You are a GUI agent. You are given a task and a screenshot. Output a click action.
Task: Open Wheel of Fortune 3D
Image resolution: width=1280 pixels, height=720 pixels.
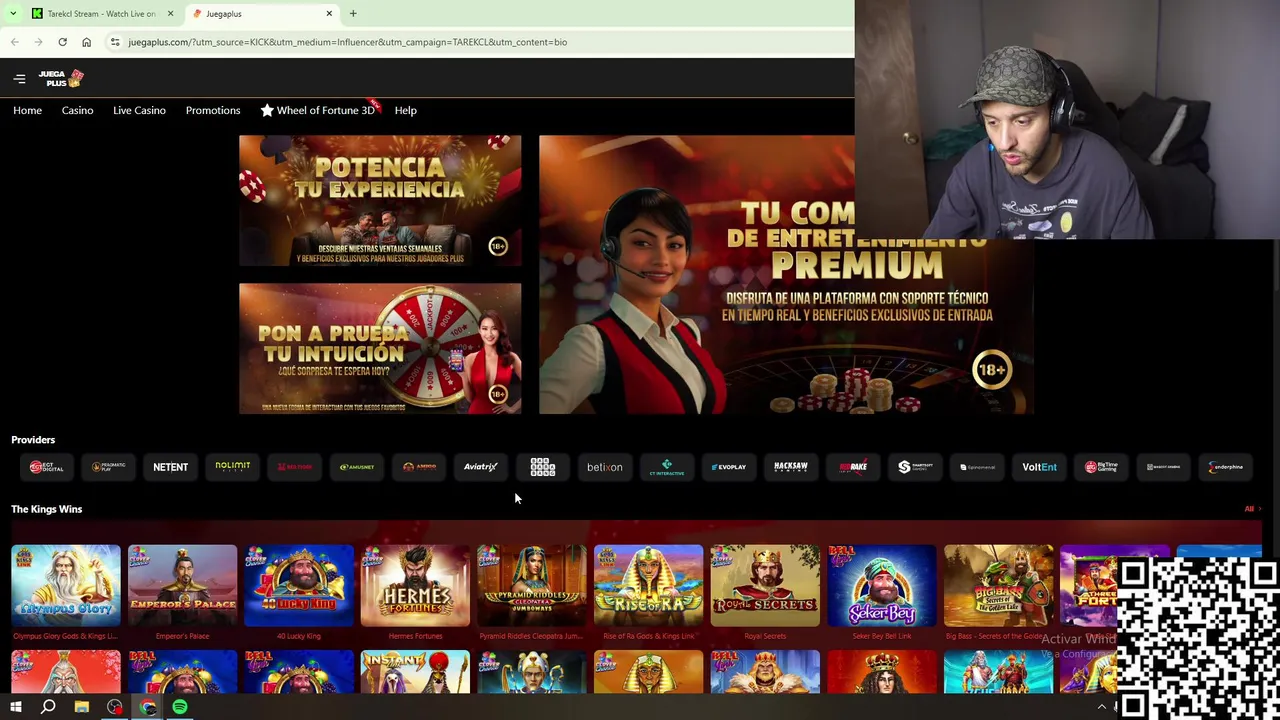[x=317, y=110]
